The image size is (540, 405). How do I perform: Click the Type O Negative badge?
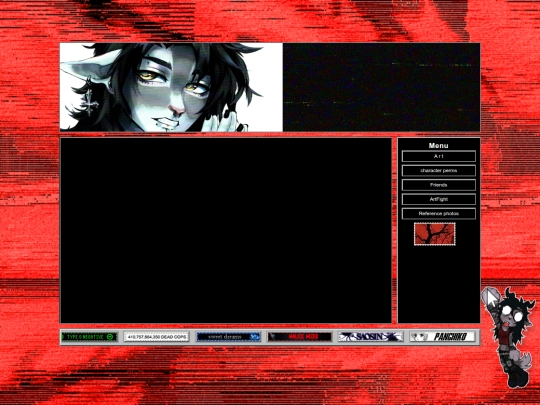pos(90,336)
